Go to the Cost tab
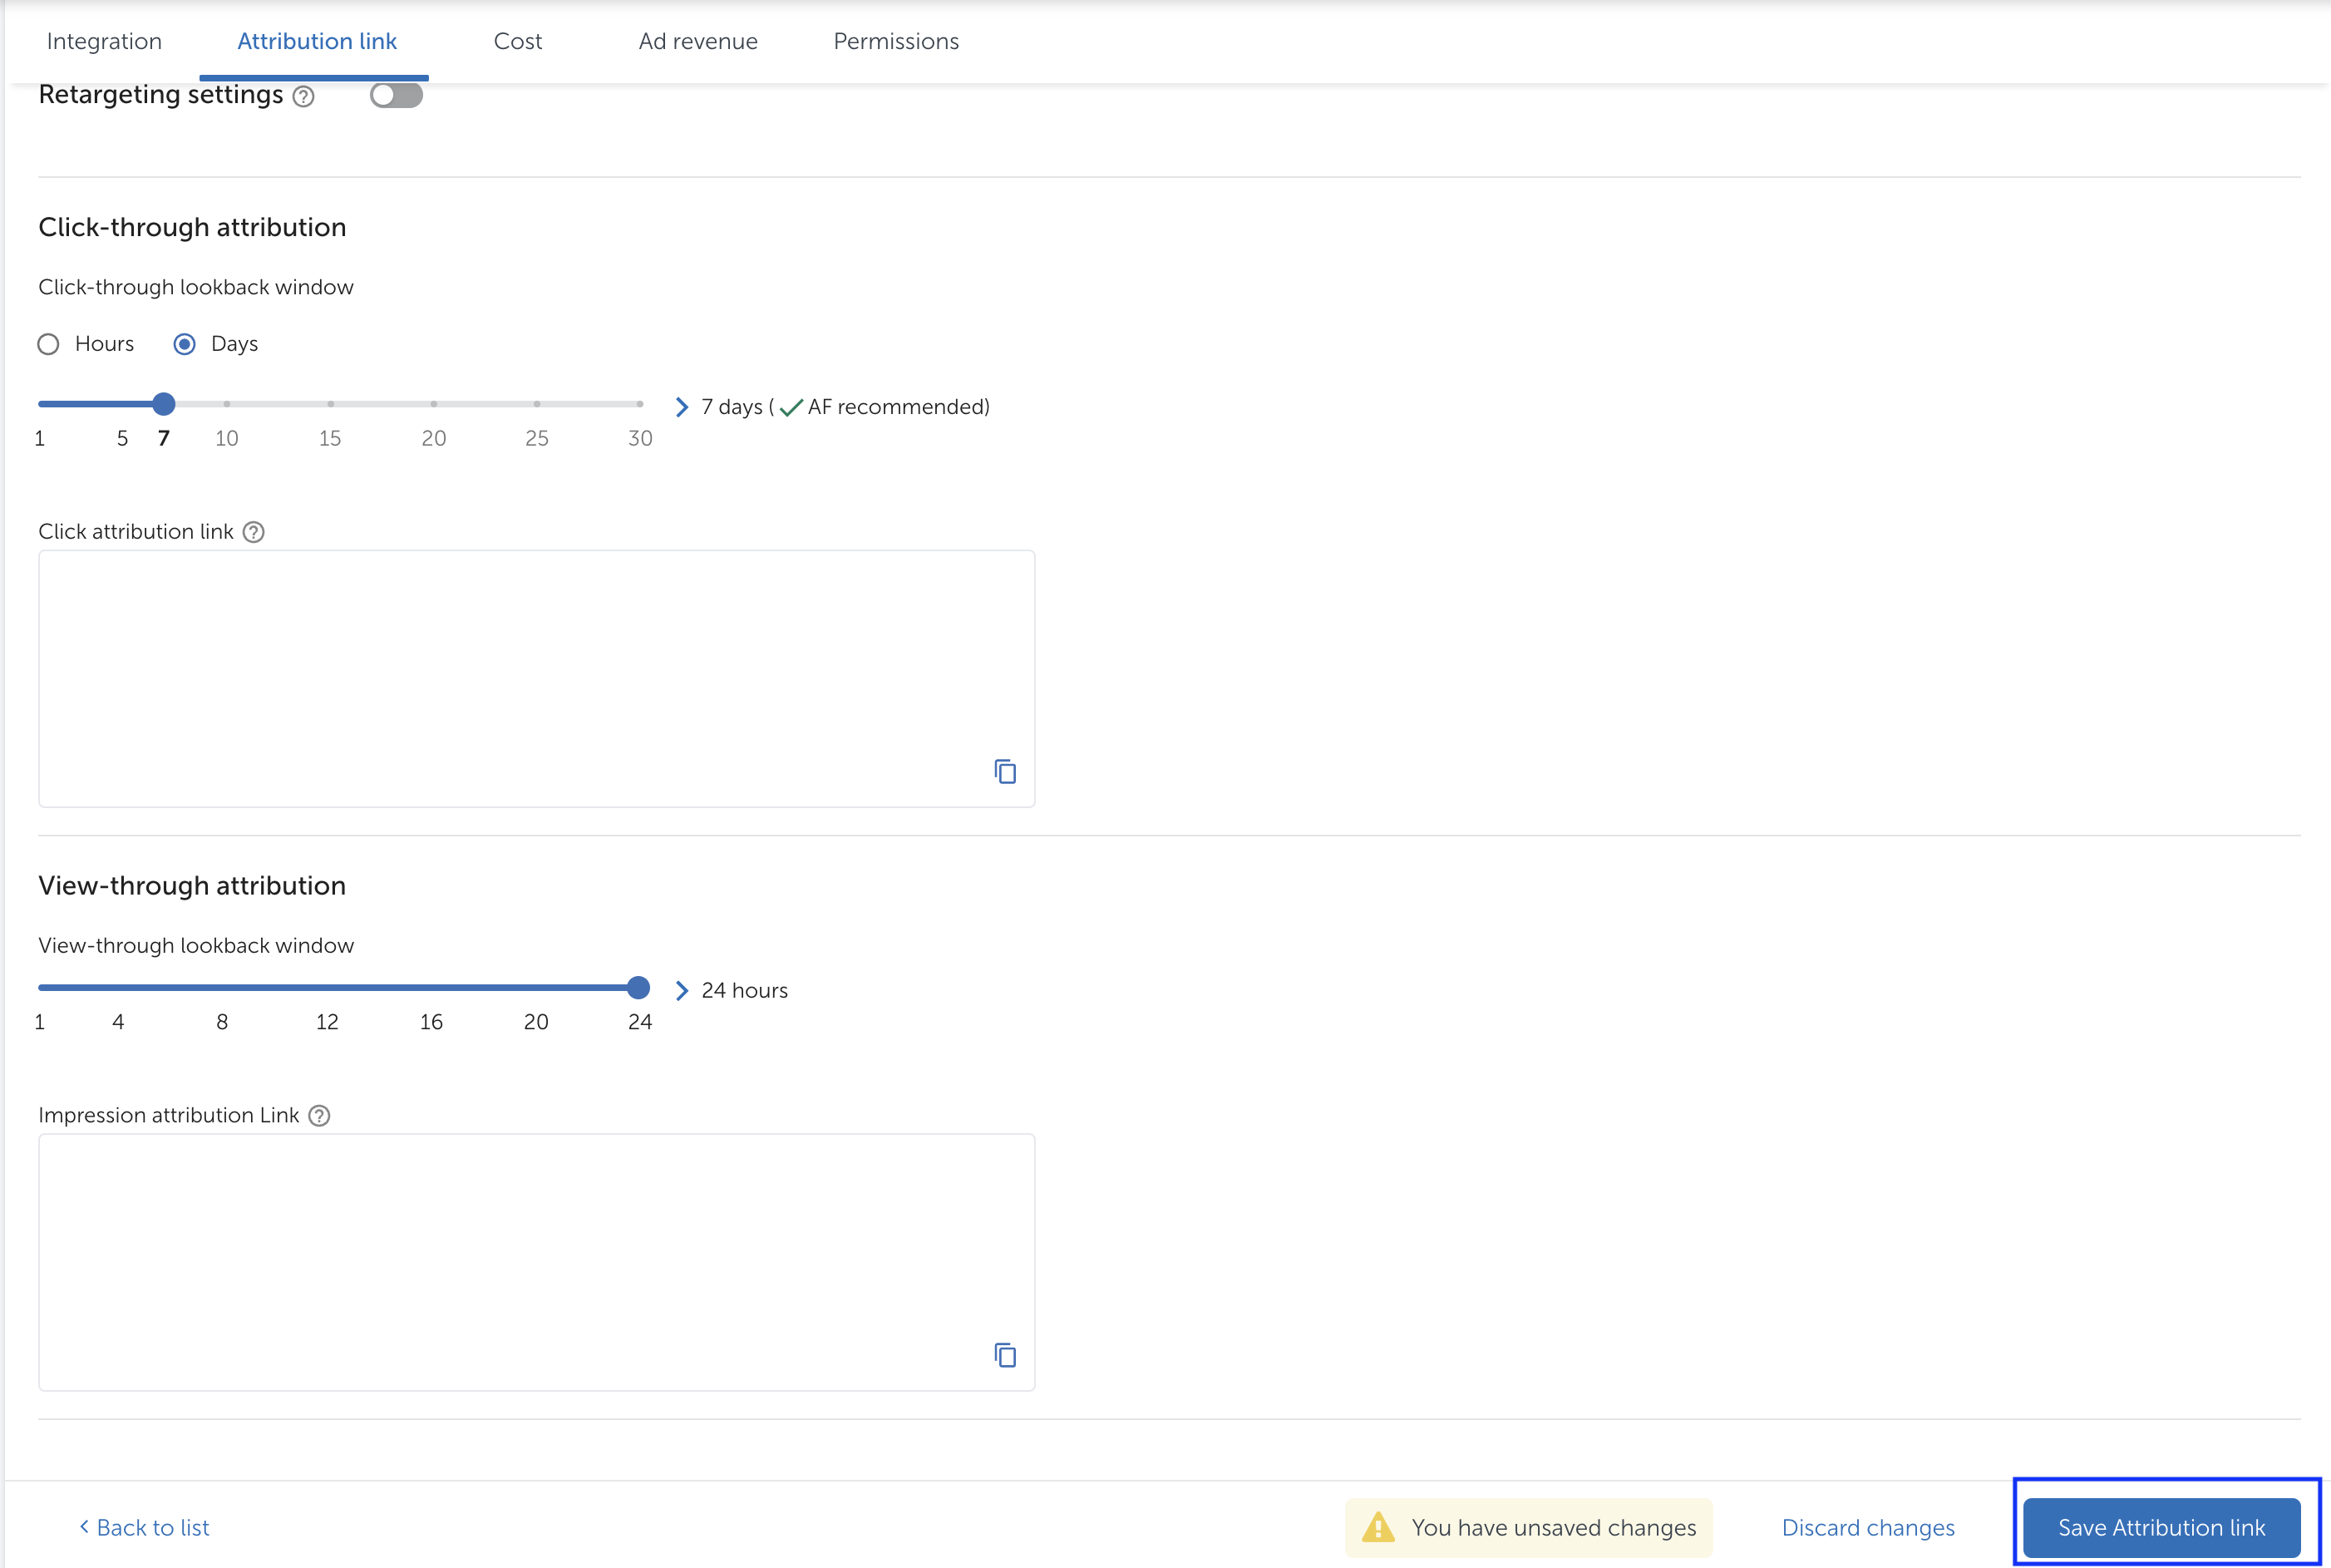This screenshot has width=2331, height=1568. [x=518, y=41]
